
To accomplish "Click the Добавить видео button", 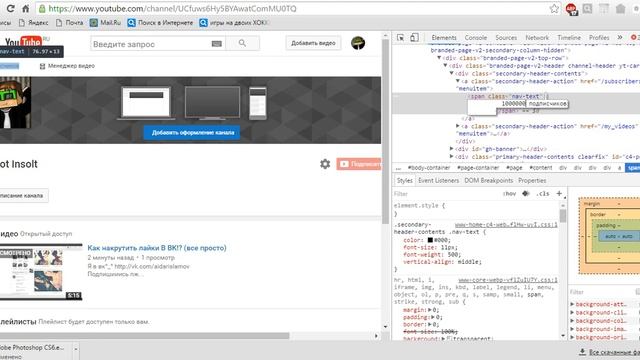I will pyautogui.click(x=313, y=43).
